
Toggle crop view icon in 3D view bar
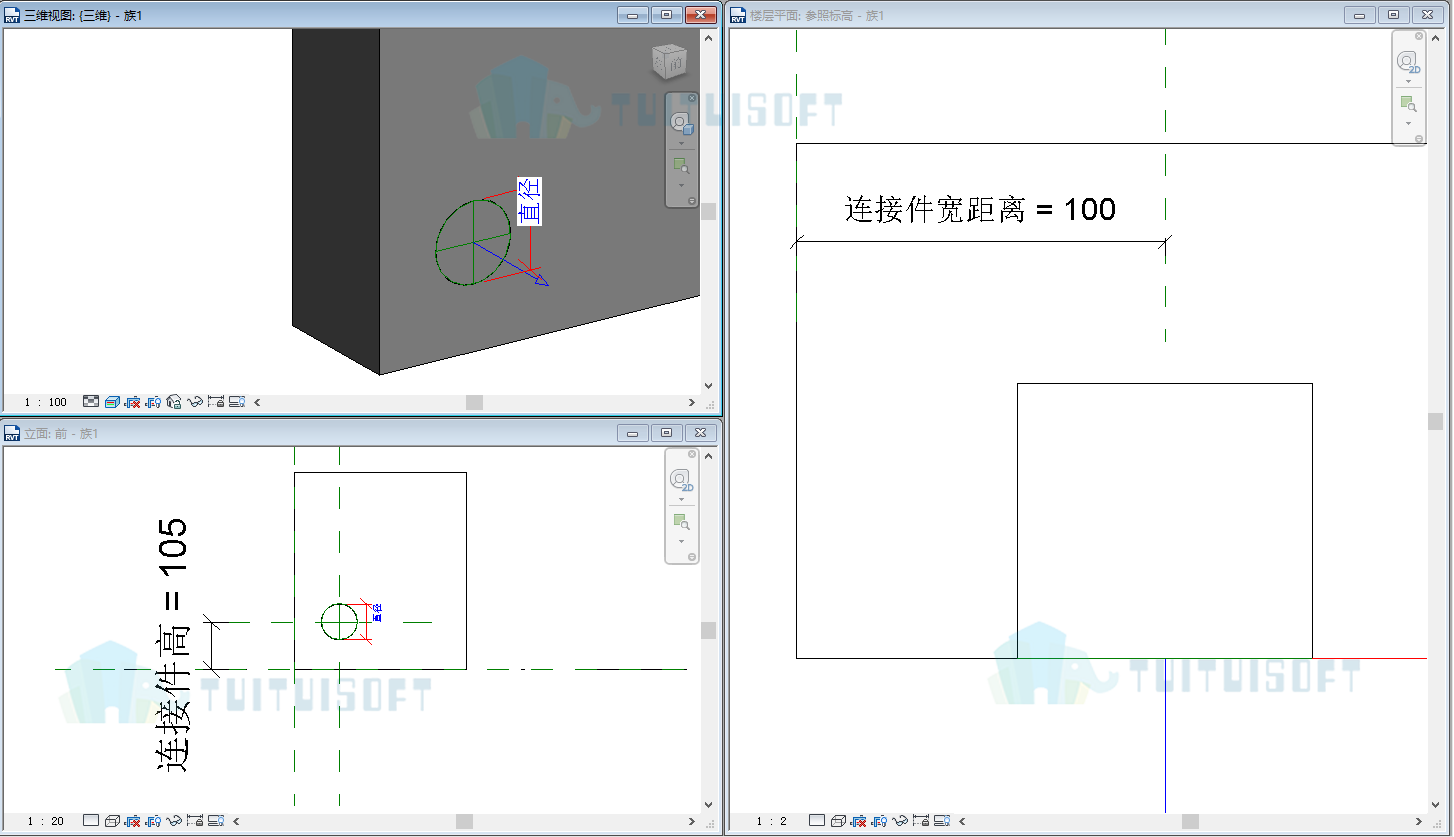pos(132,402)
